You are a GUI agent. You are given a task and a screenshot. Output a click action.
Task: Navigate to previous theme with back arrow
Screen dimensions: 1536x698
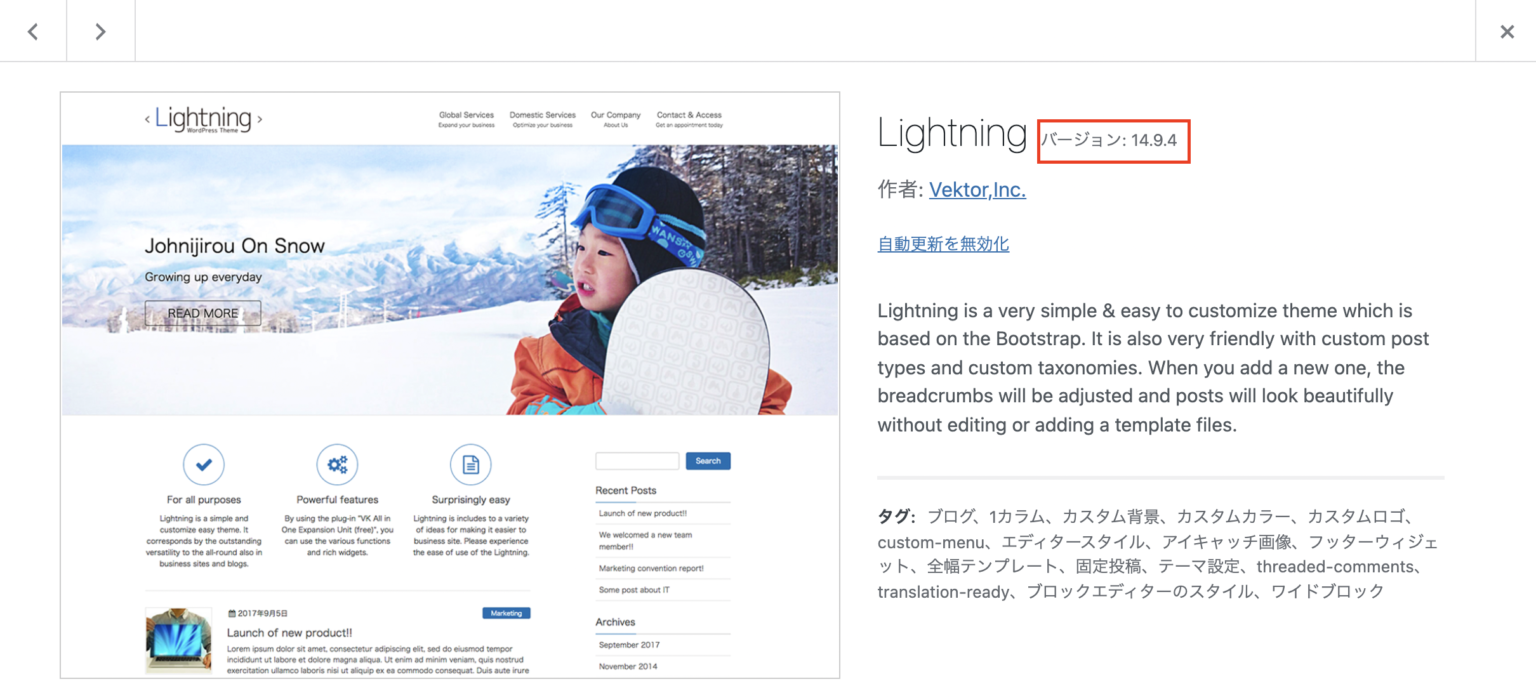32,31
